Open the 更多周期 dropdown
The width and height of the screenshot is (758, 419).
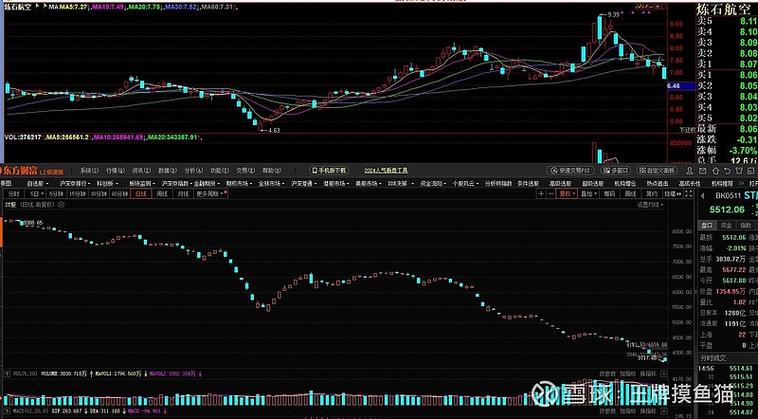pyautogui.click(x=212, y=194)
